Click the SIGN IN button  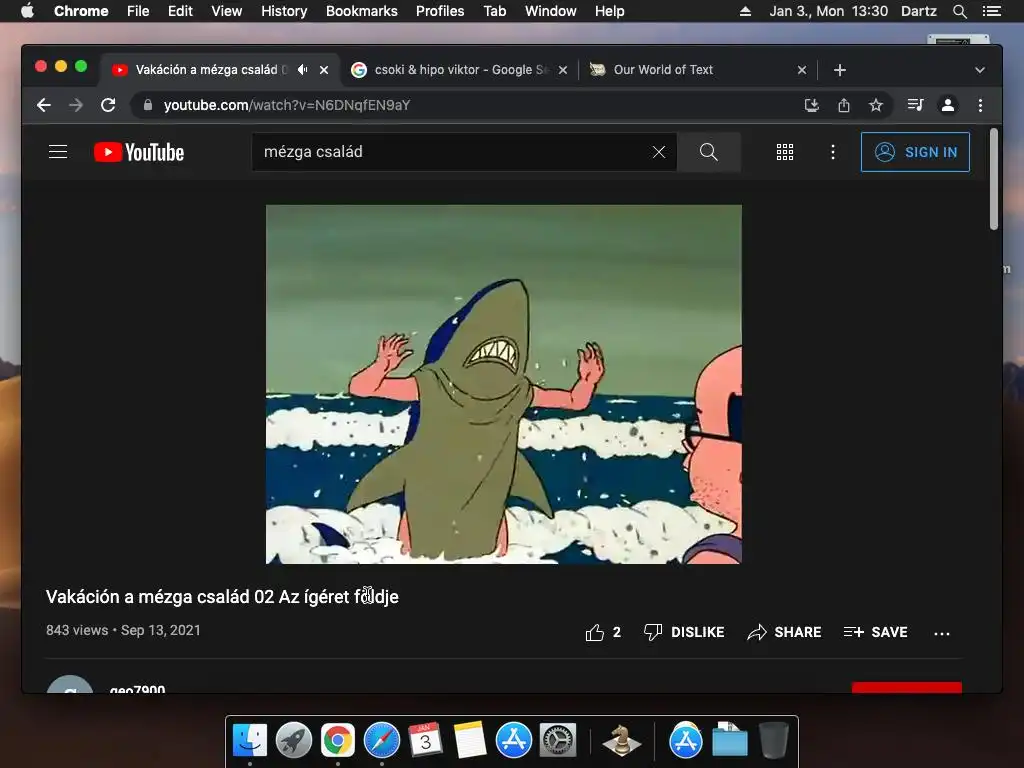tap(915, 152)
